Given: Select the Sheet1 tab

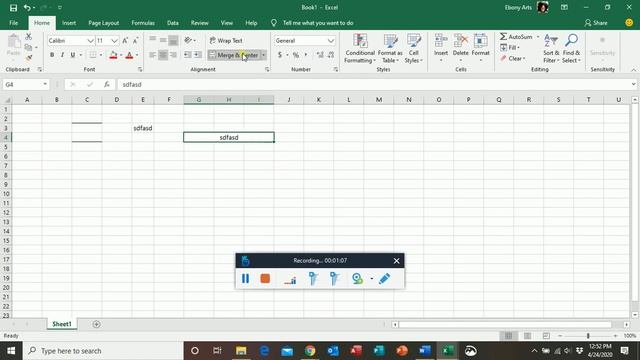Looking at the screenshot, I should [62, 324].
